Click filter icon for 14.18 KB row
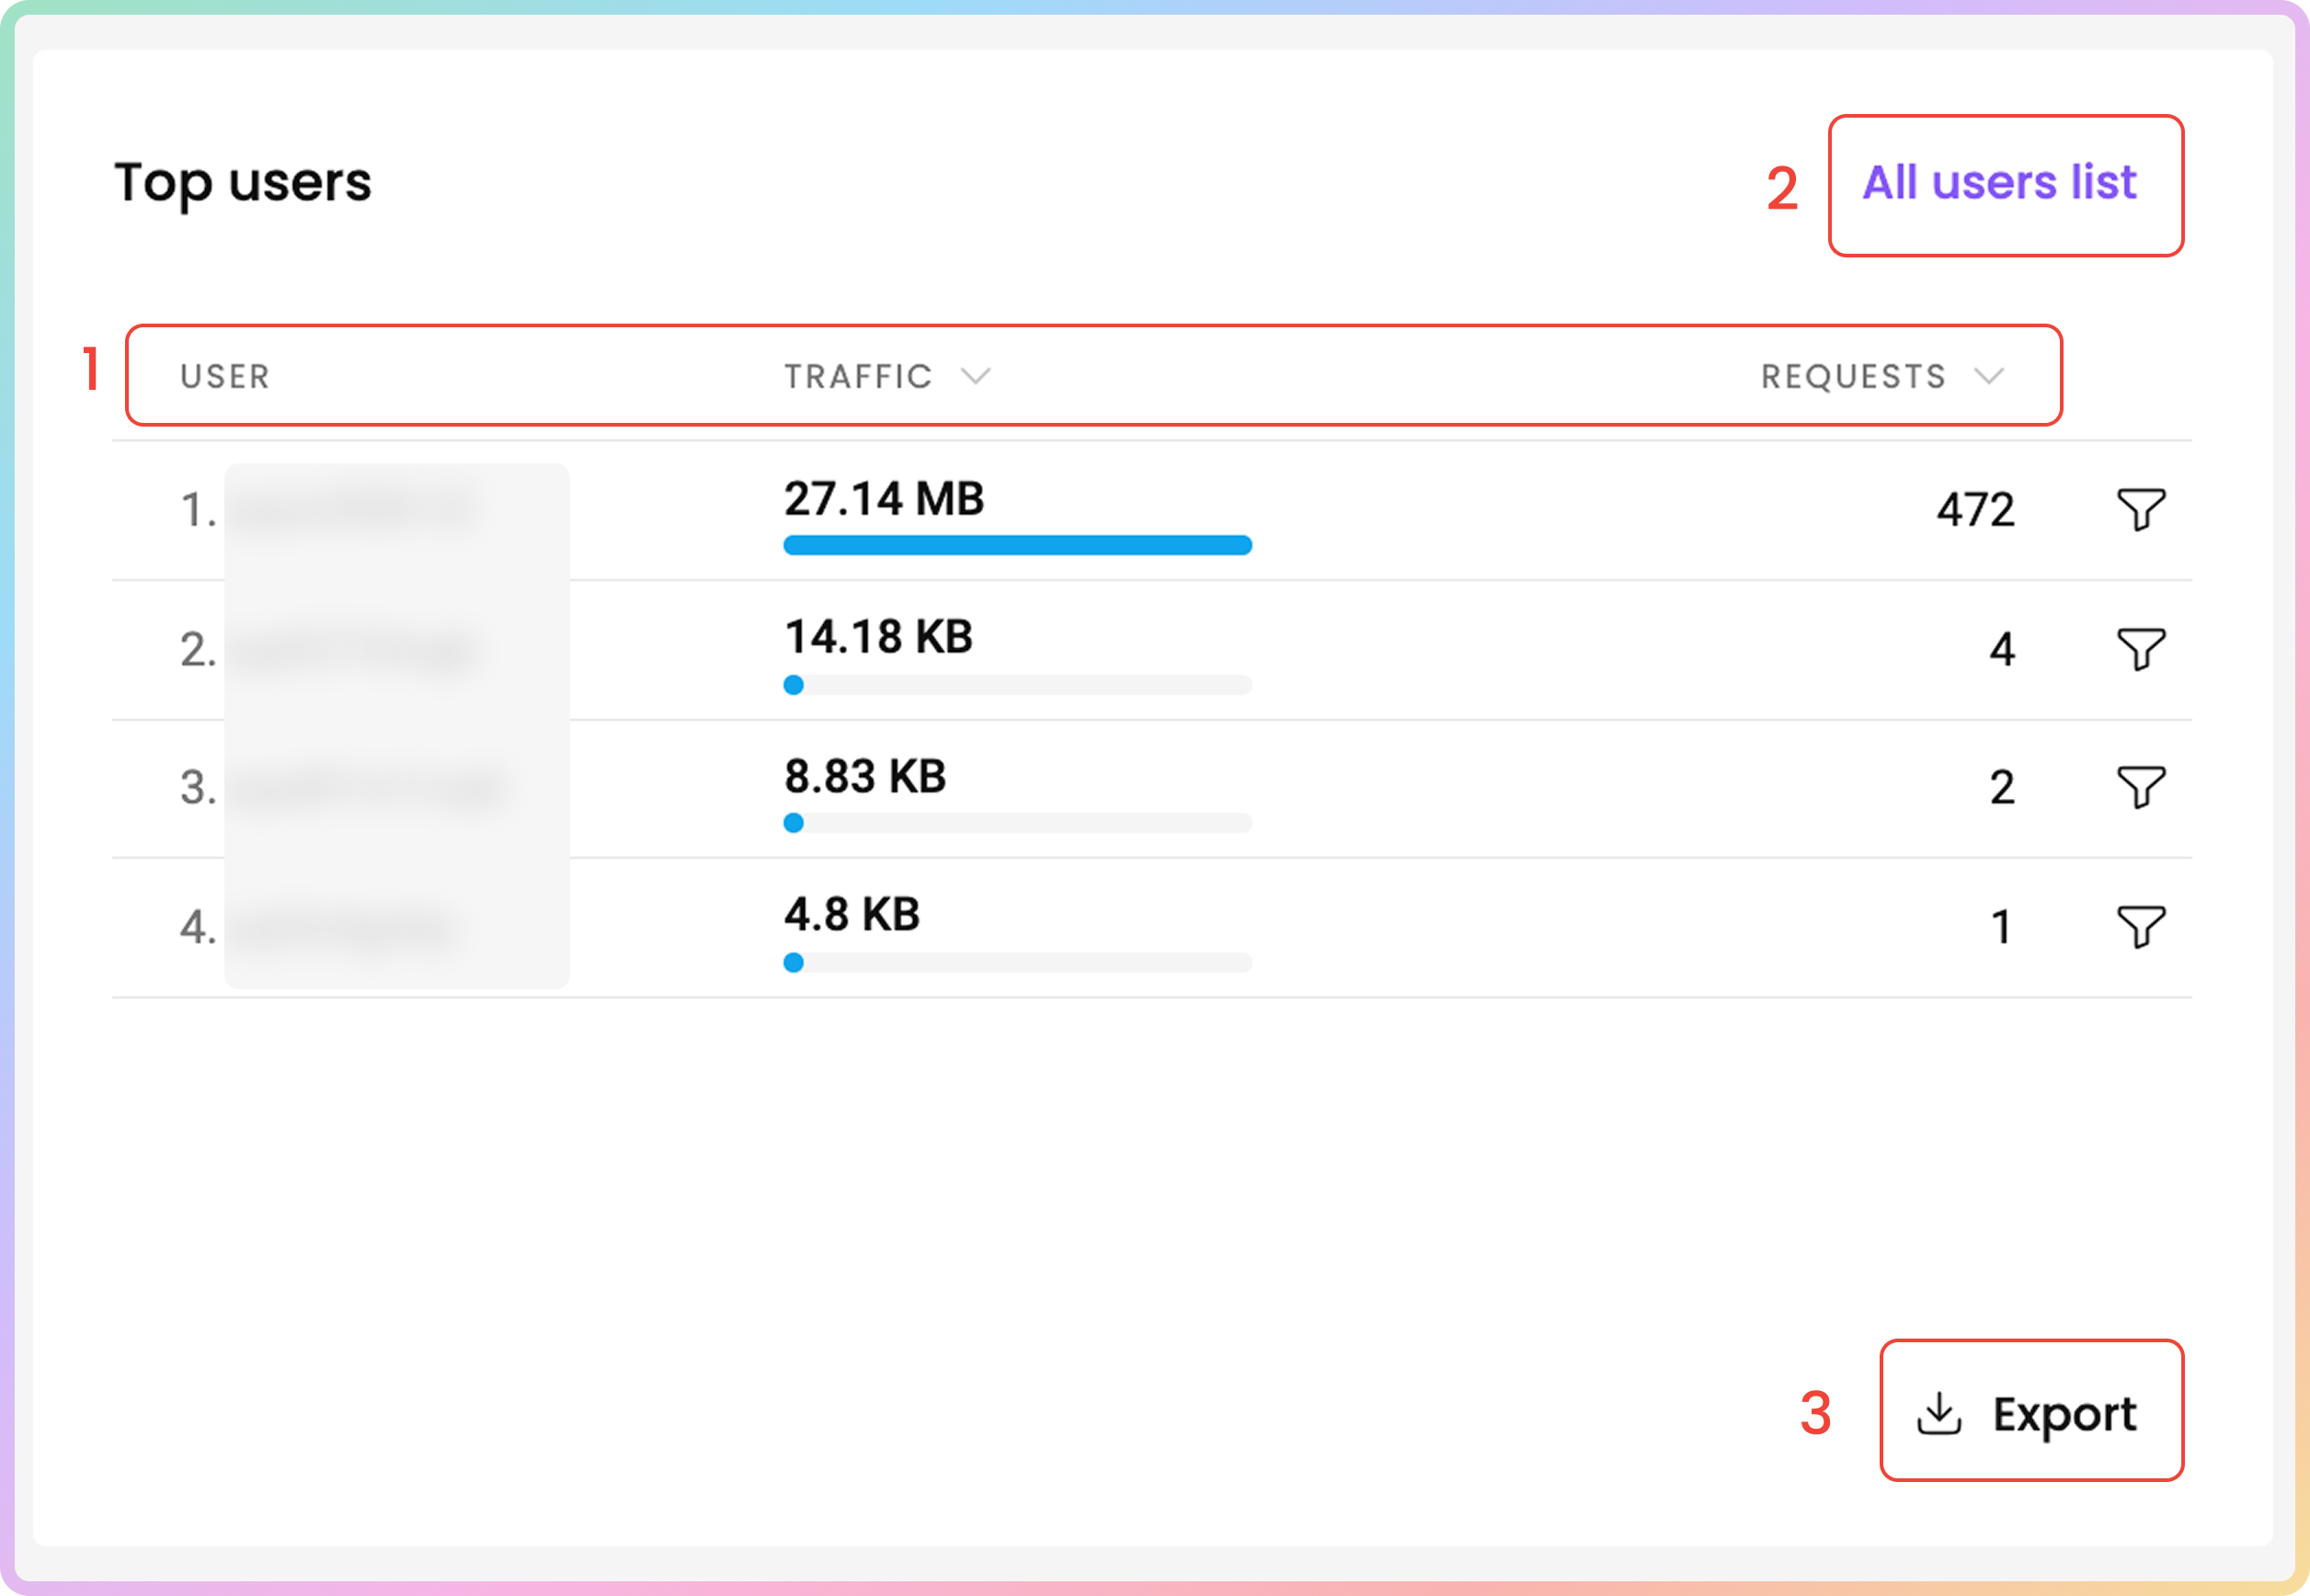 click(2140, 649)
